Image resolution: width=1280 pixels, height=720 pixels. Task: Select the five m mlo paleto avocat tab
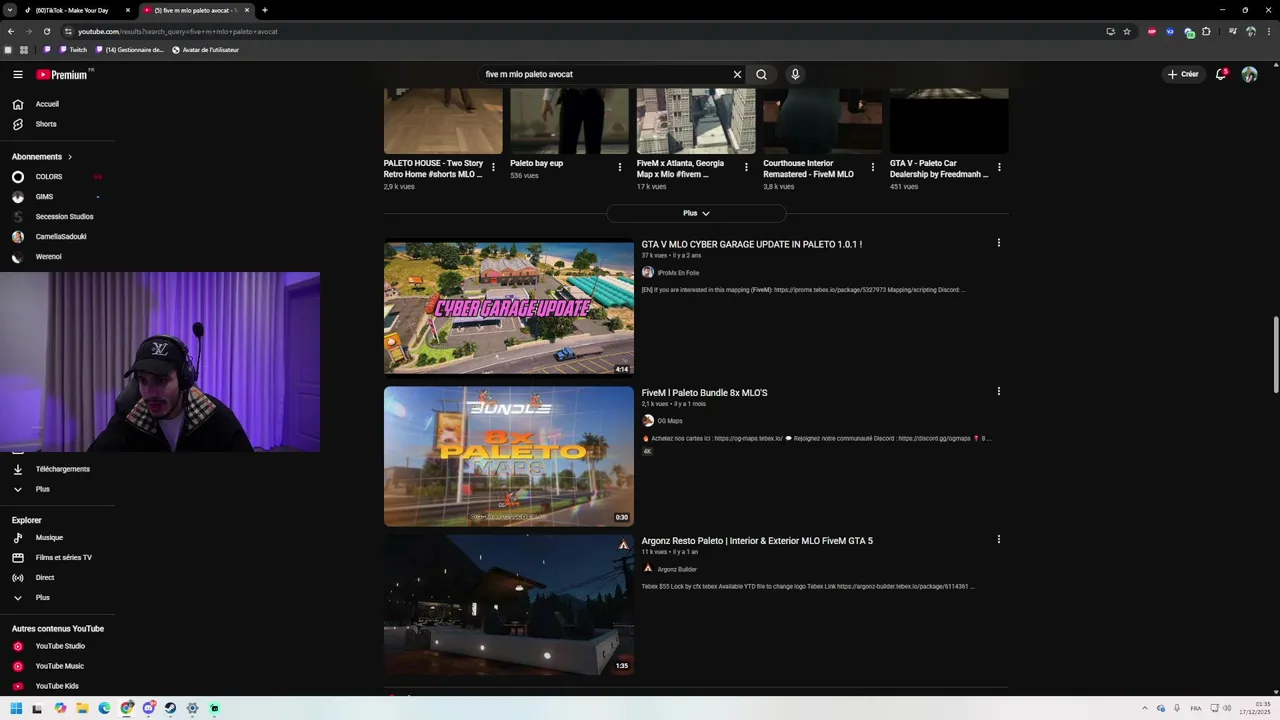(x=195, y=10)
